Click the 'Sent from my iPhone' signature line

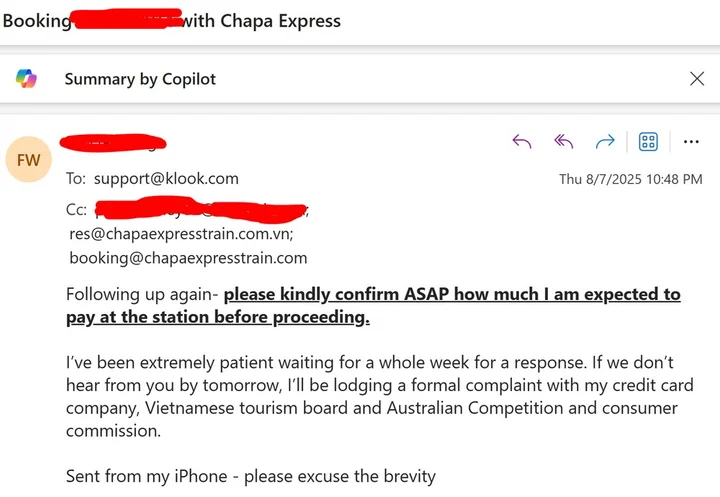tap(250, 476)
